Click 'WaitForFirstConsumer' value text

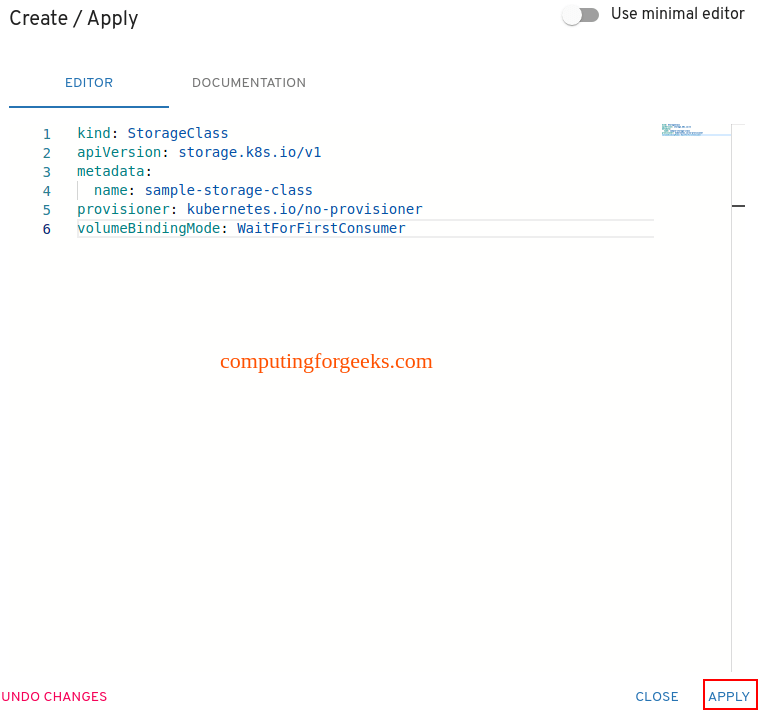coord(321,228)
